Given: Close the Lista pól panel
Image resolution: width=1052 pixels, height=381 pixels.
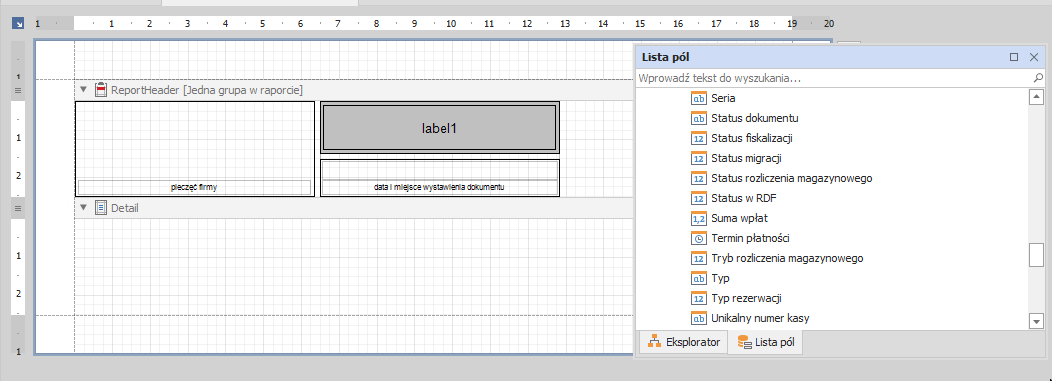Looking at the screenshot, I should click(x=1034, y=58).
